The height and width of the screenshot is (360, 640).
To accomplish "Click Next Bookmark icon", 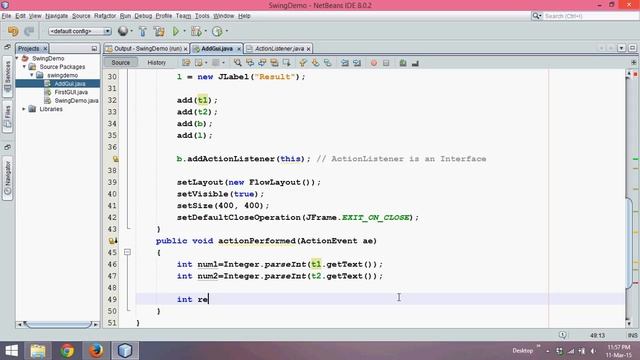I will [315, 63].
